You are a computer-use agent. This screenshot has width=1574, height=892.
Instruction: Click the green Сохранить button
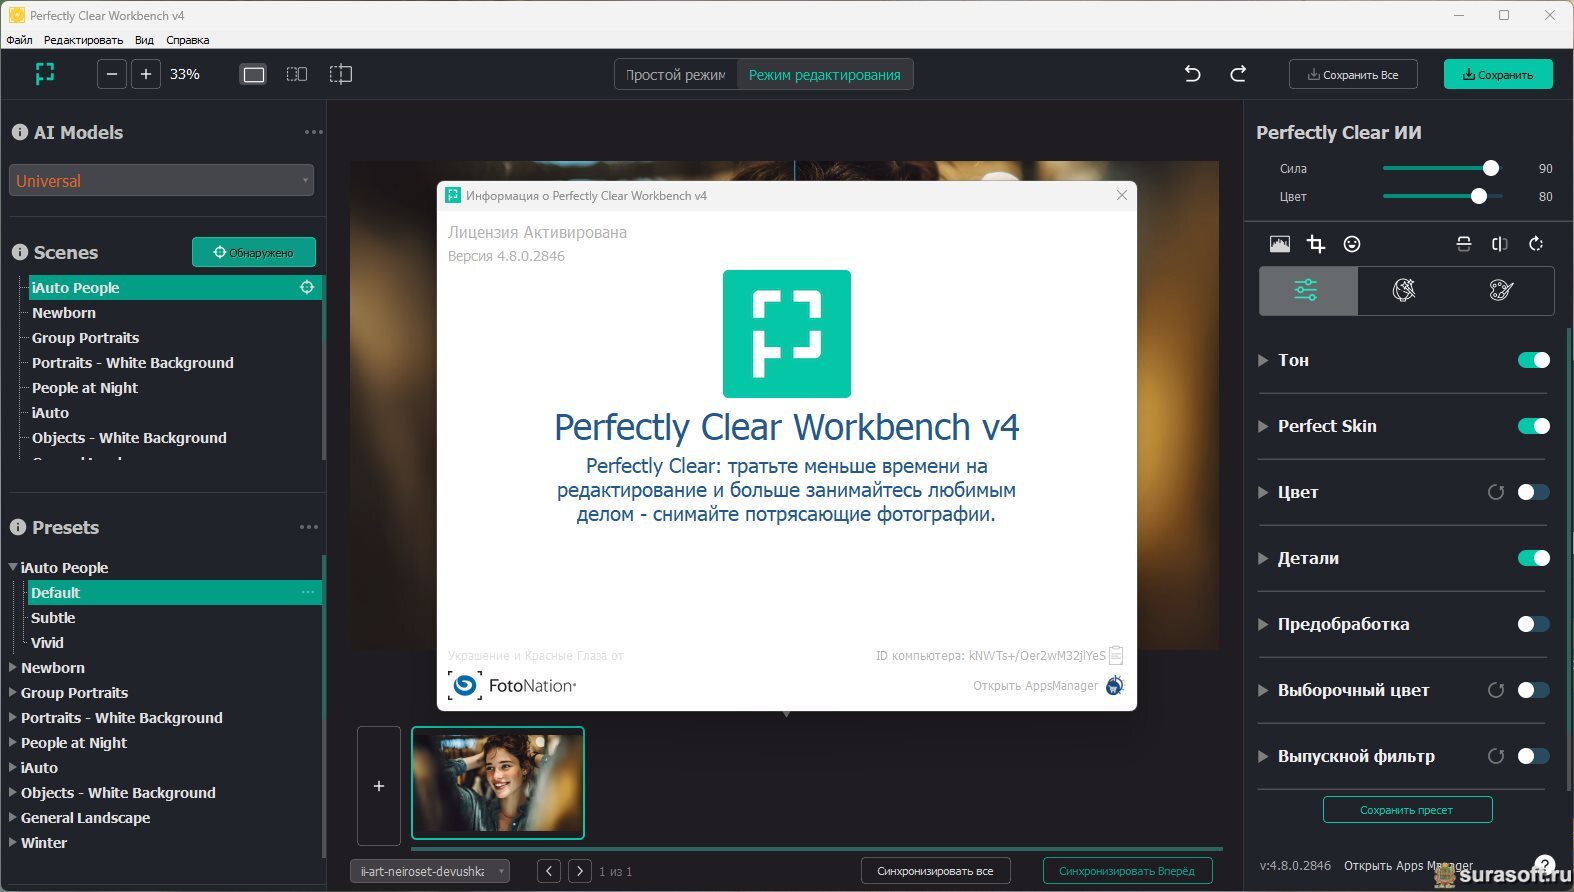[x=1498, y=74]
